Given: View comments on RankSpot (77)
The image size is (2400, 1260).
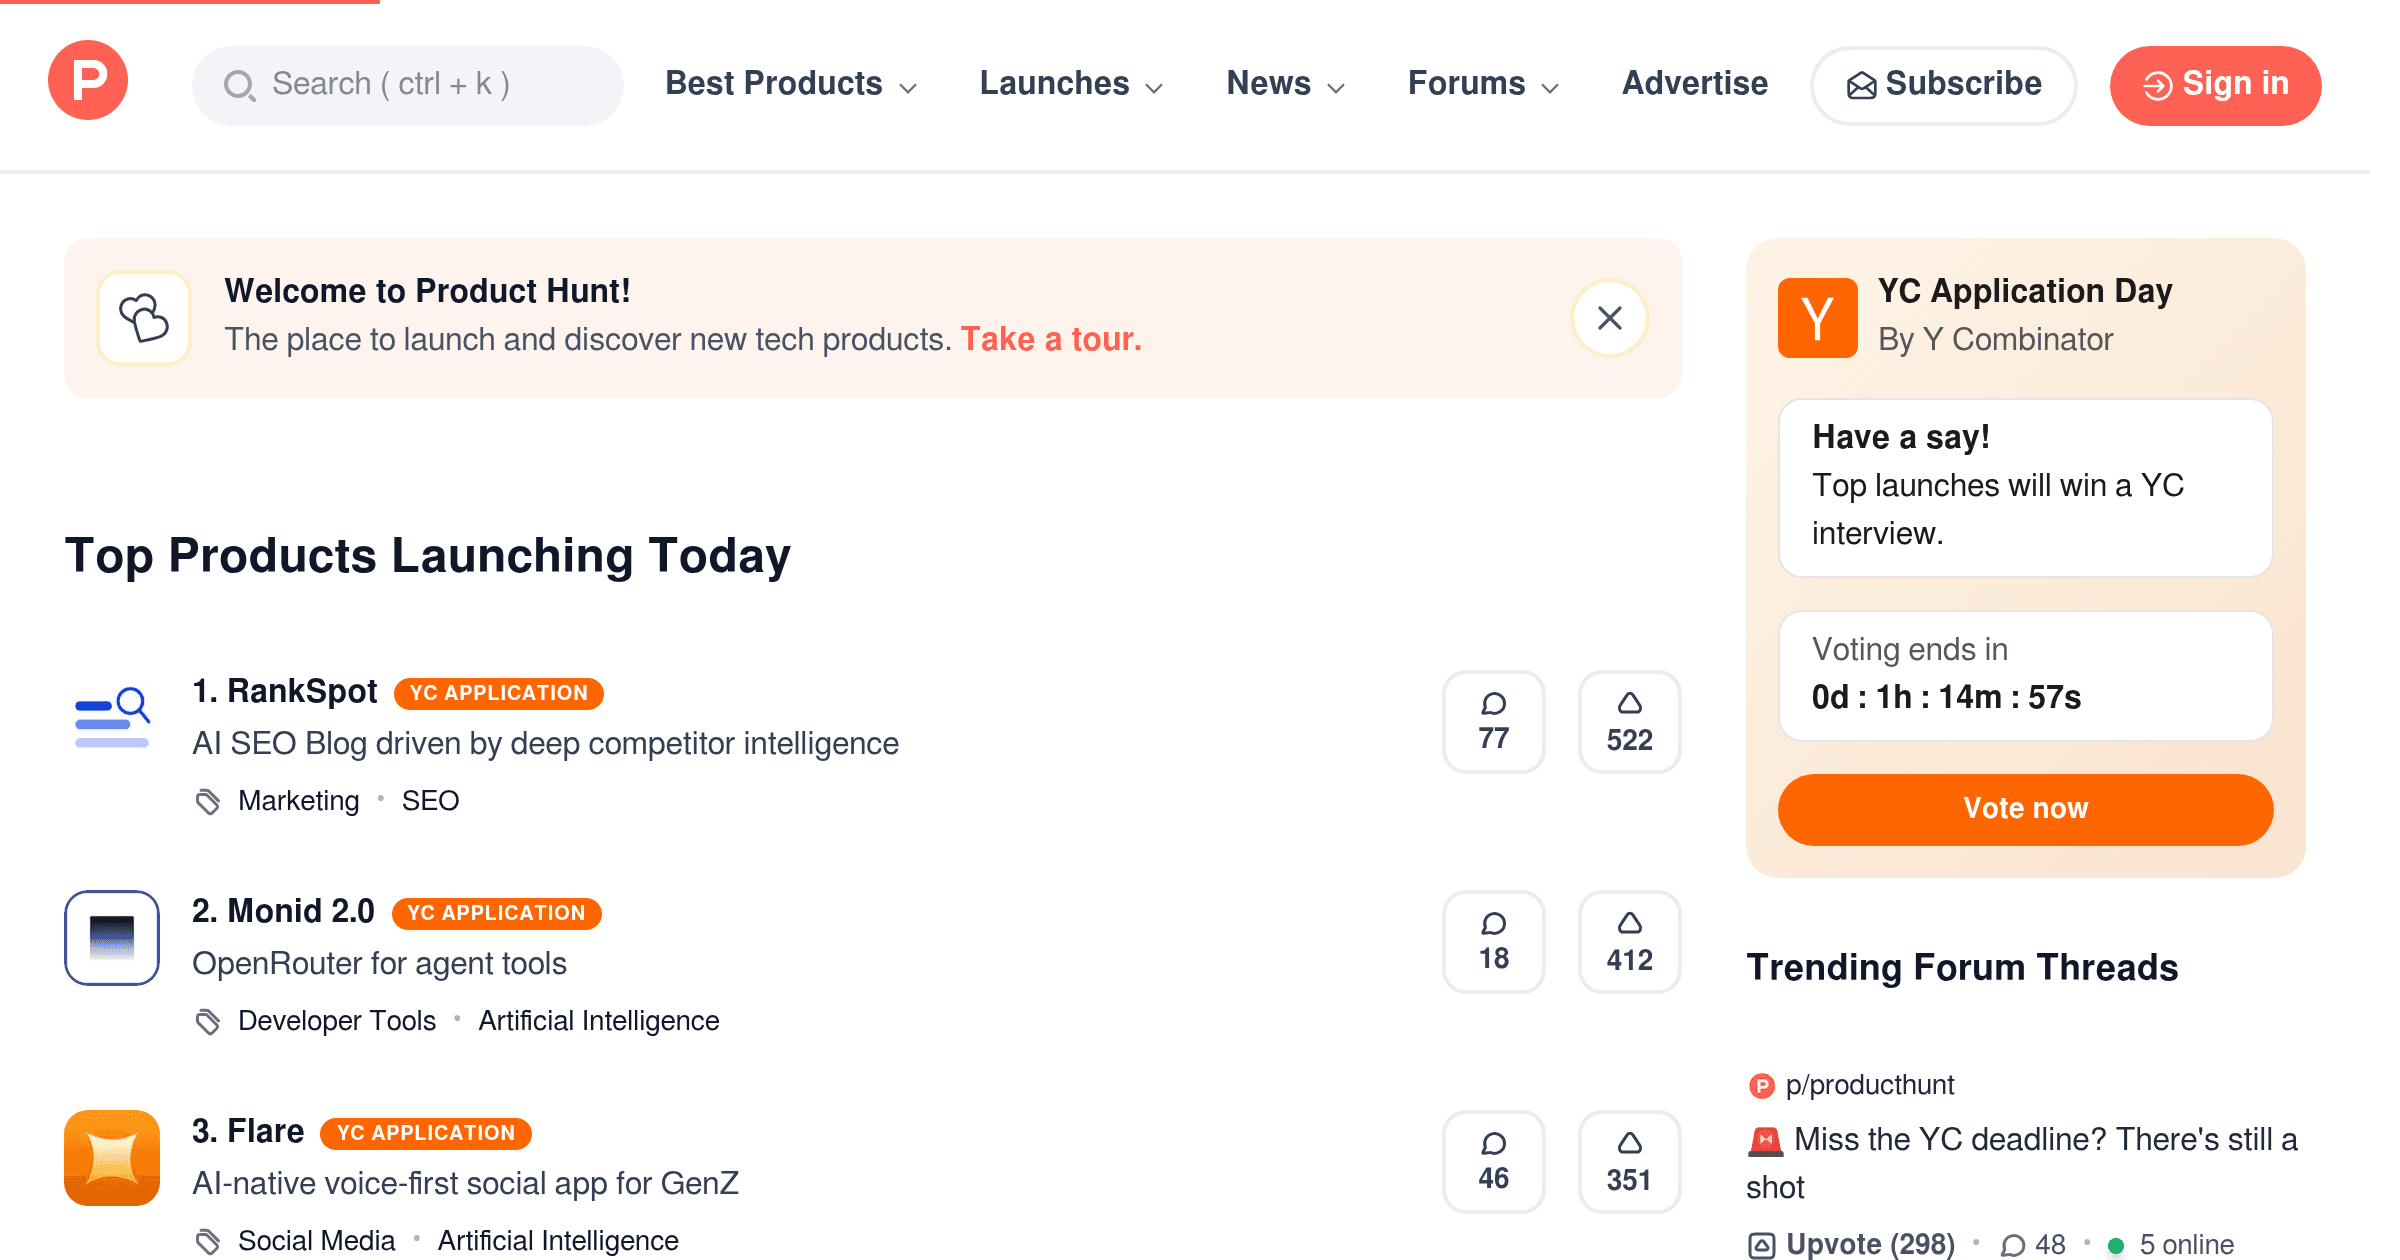Looking at the screenshot, I should [x=1494, y=722].
